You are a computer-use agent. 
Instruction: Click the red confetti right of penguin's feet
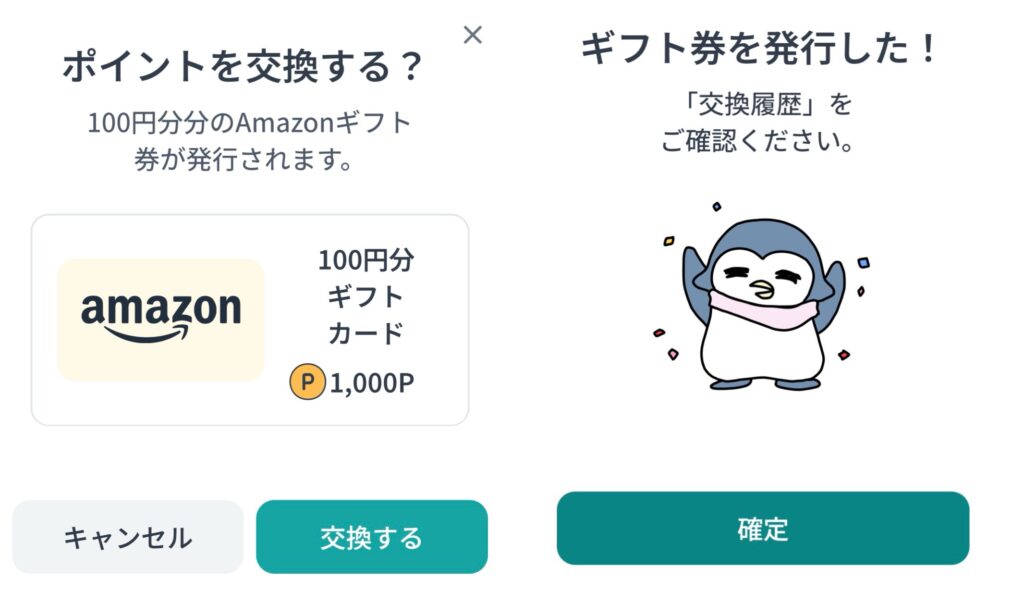(x=844, y=354)
